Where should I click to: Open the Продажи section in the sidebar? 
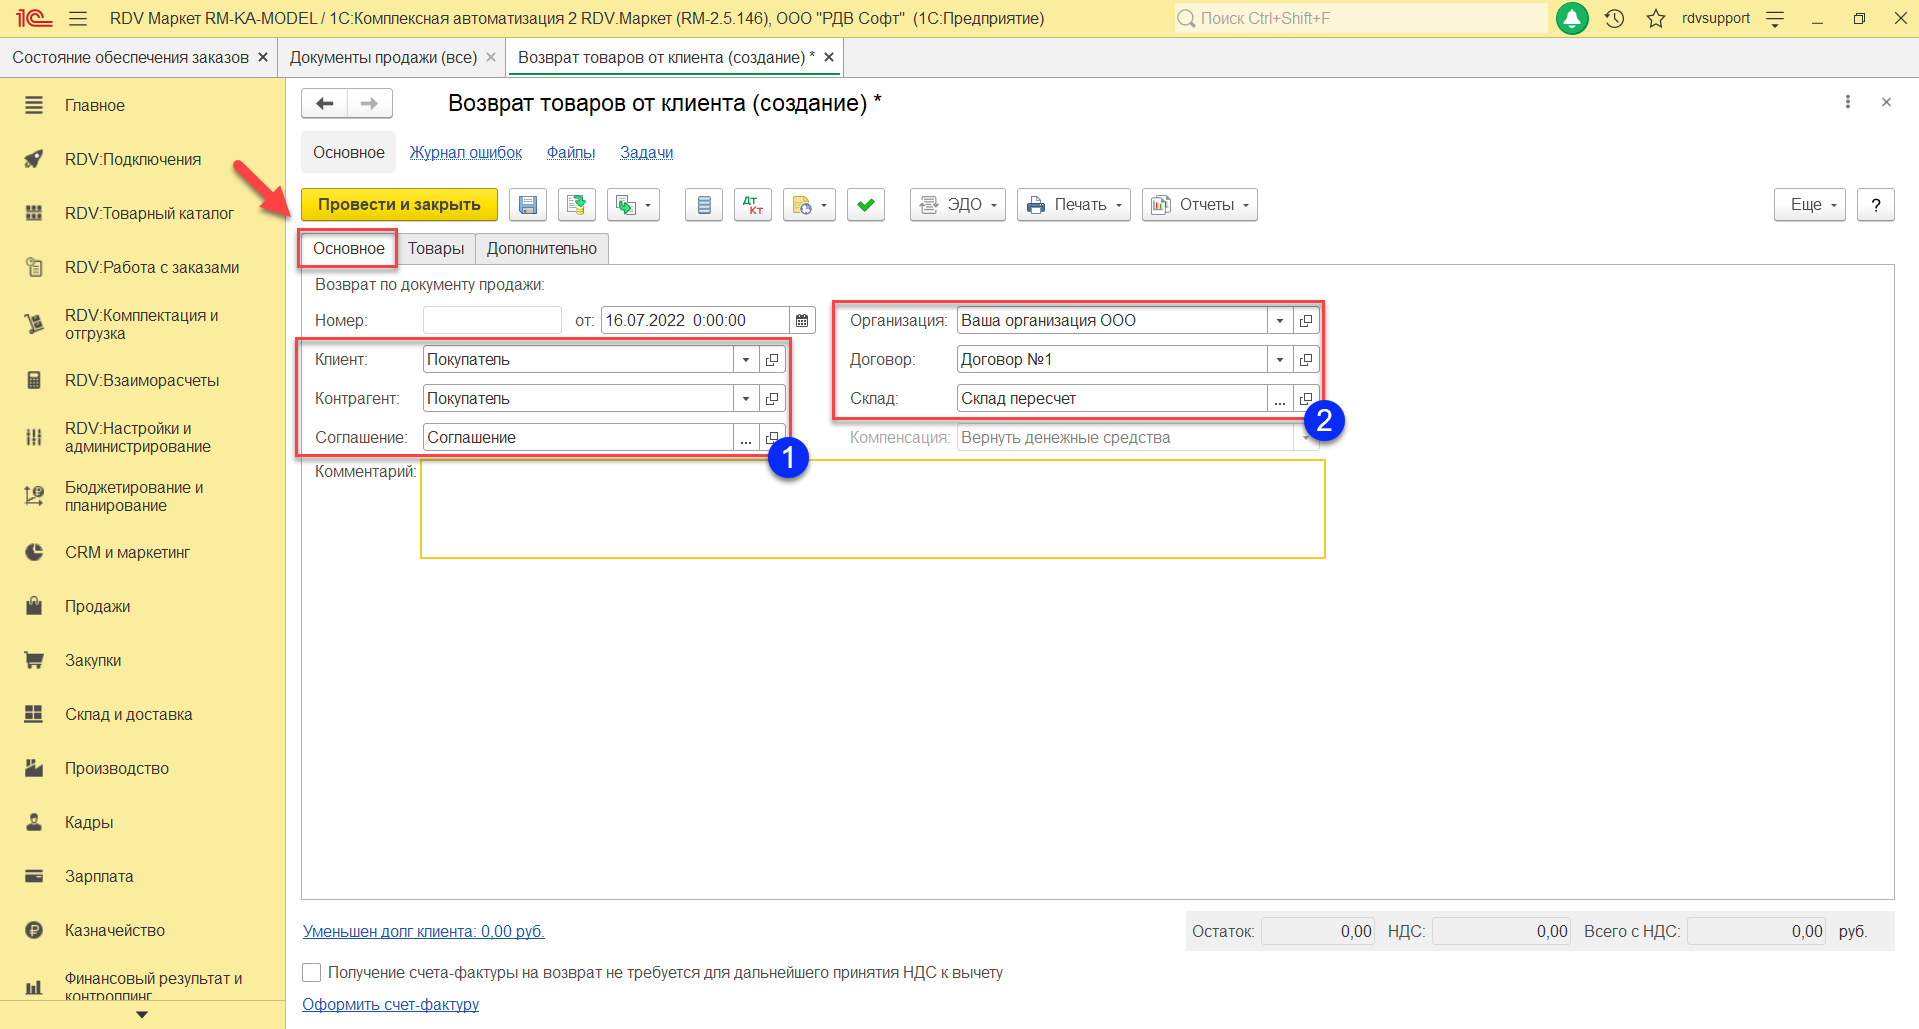pyautogui.click(x=97, y=606)
